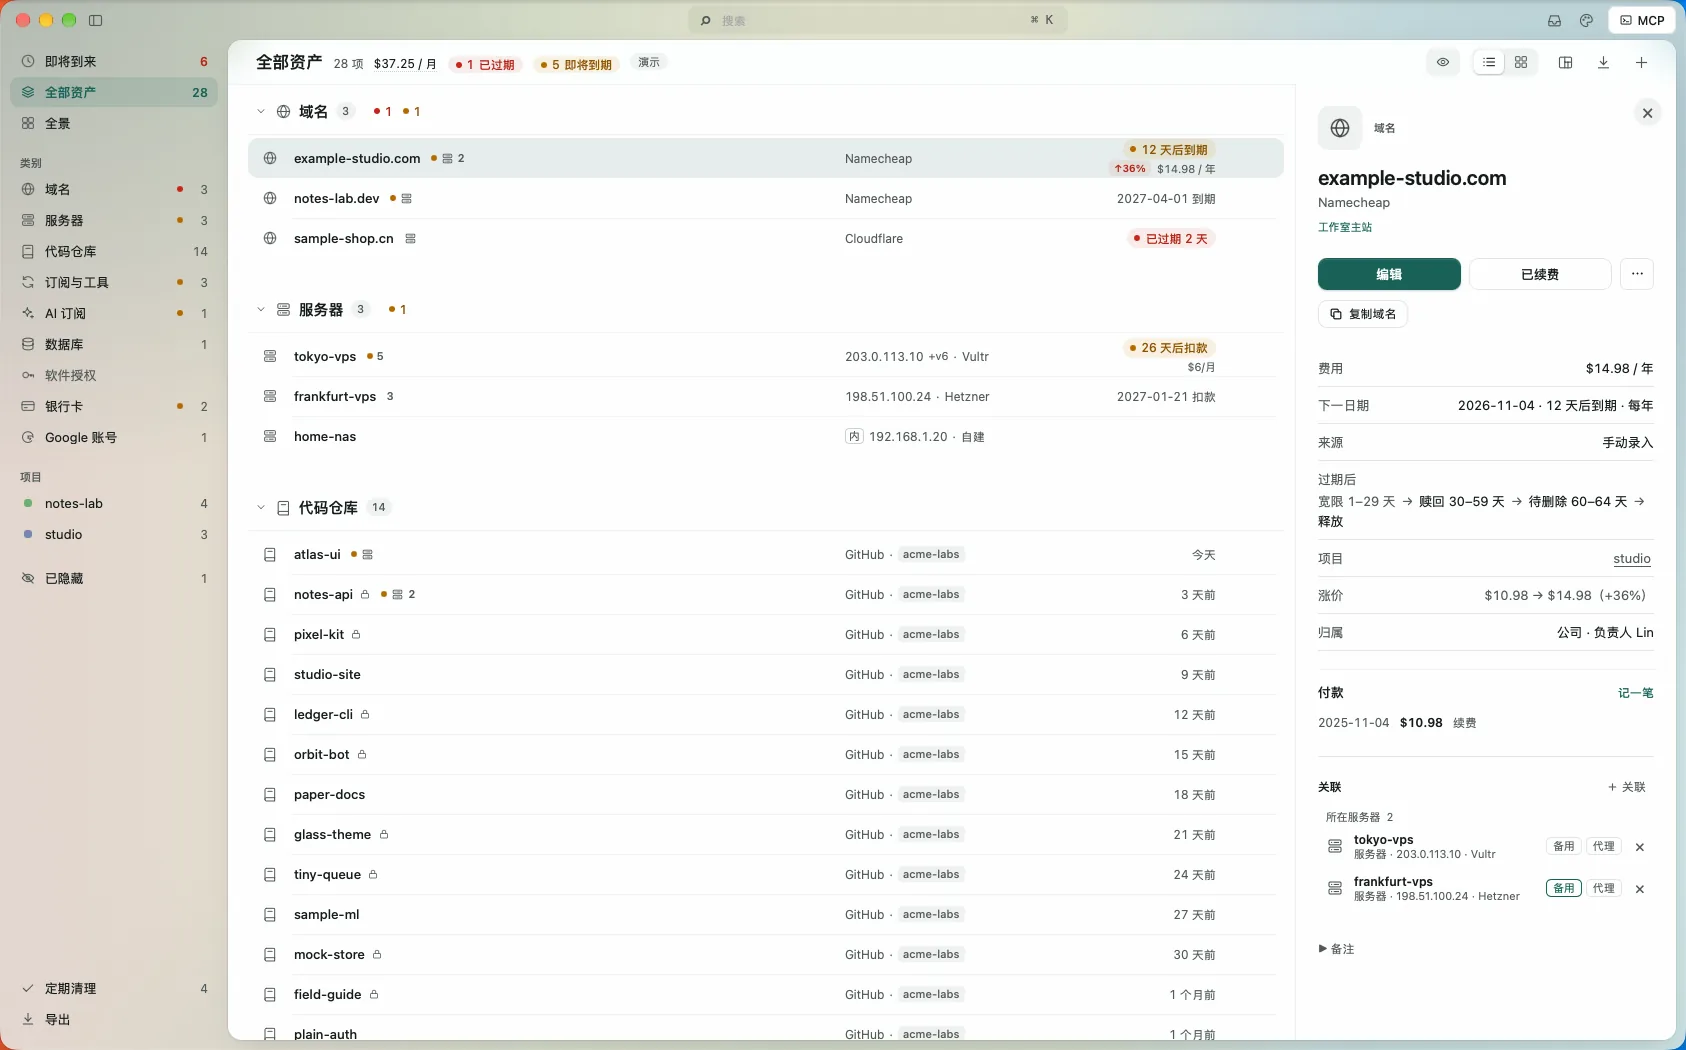Toggle the sidebar with the title bar icon
The image size is (1686, 1050).
point(96,20)
